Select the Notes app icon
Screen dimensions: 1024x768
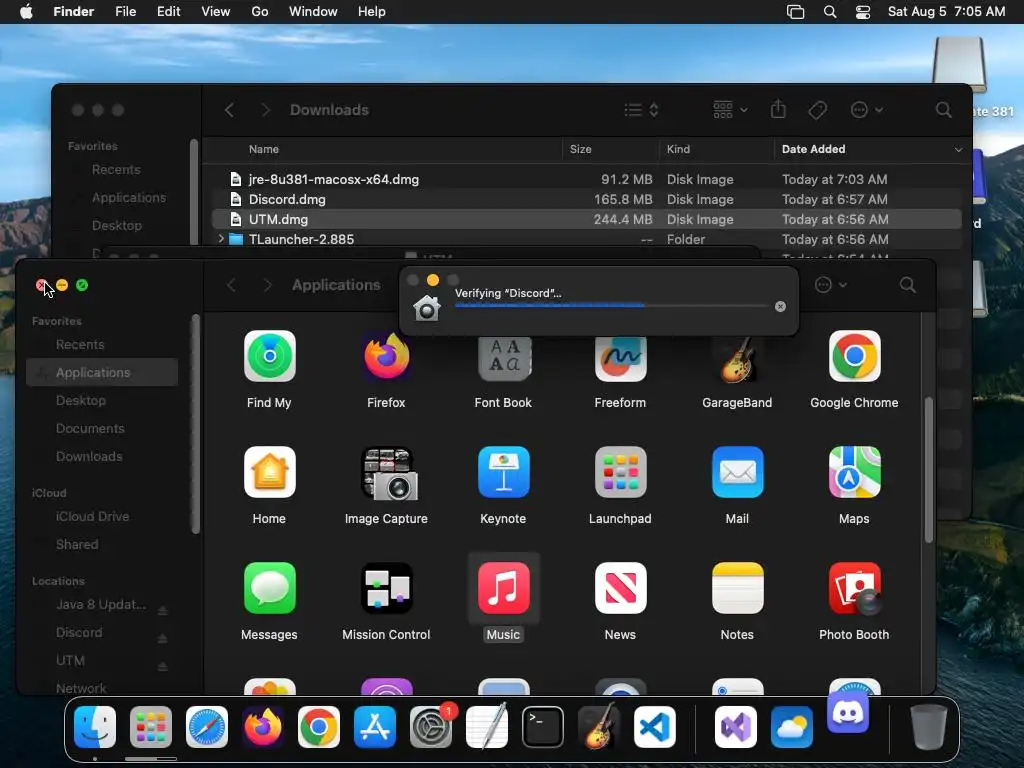[x=737, y=588]
